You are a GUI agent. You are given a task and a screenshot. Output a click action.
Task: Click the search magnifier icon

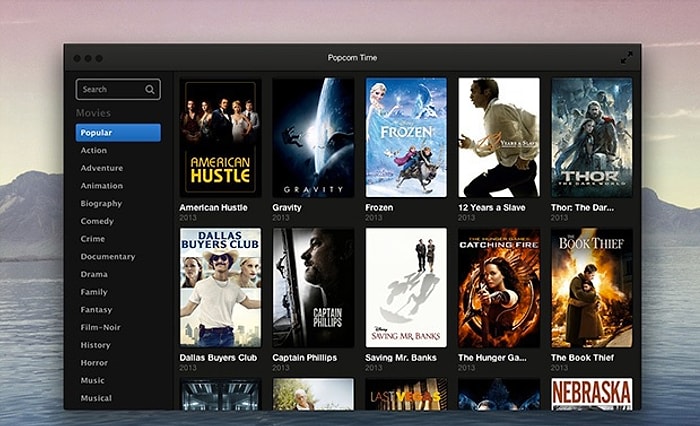pos(150,90)
